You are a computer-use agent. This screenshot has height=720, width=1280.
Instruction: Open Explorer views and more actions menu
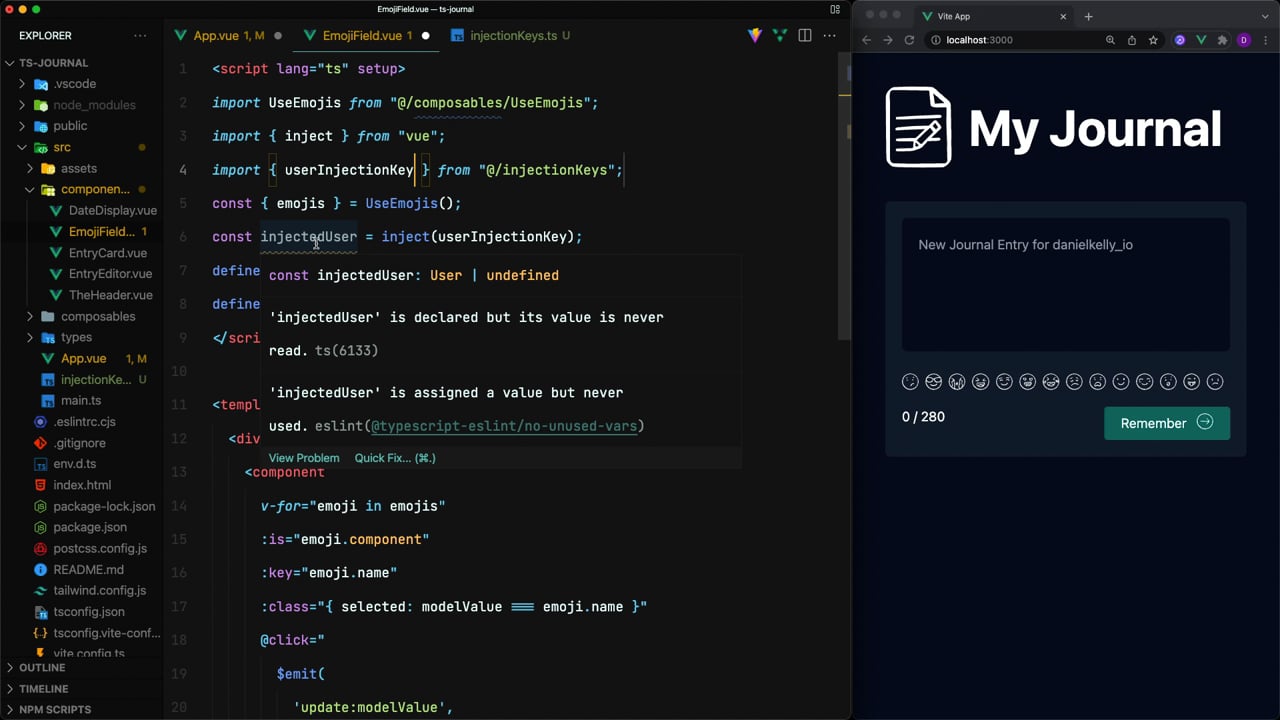(140, 35)
